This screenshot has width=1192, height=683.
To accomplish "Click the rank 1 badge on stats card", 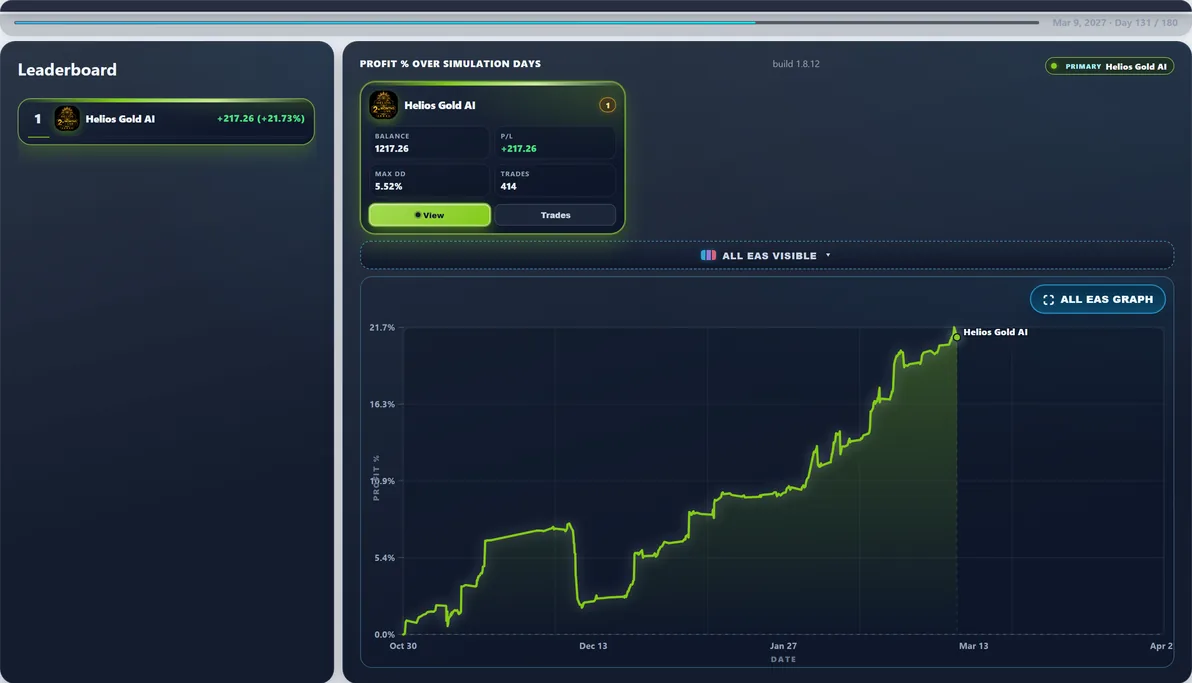I will tap(607, 105).
